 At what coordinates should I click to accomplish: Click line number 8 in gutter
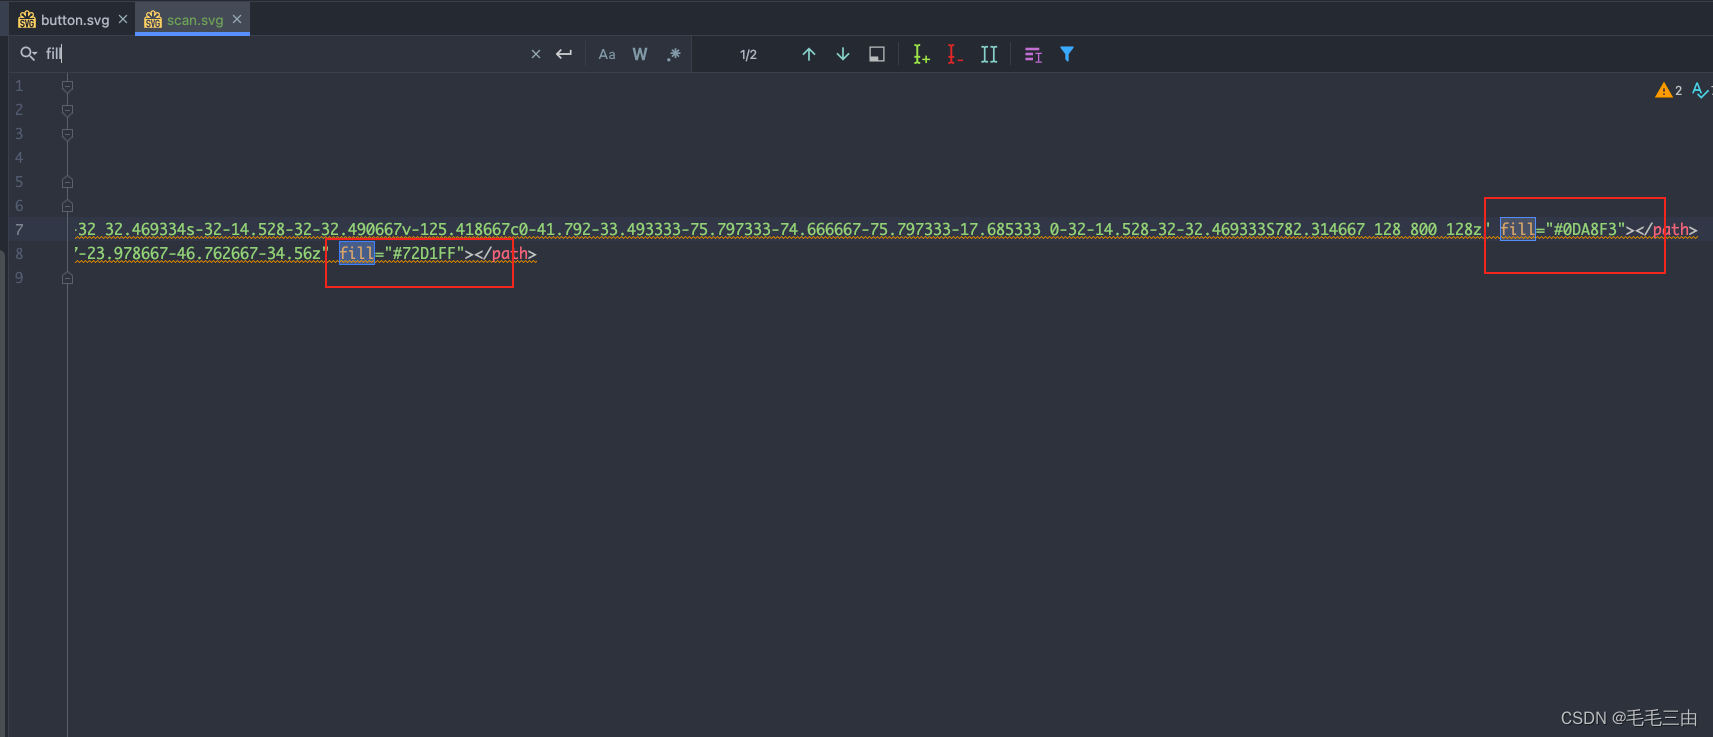coord(19,254)
